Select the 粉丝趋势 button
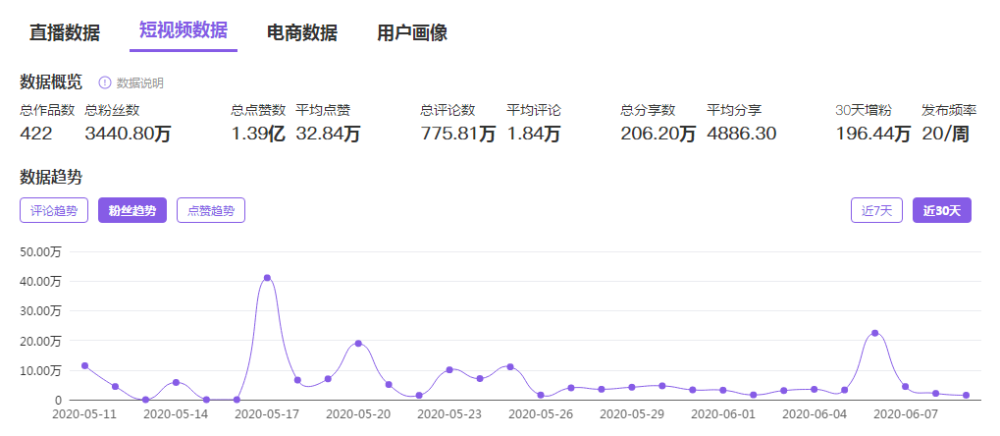The width and height of the screenshot is (1000, 436). (x=132, y=210)
